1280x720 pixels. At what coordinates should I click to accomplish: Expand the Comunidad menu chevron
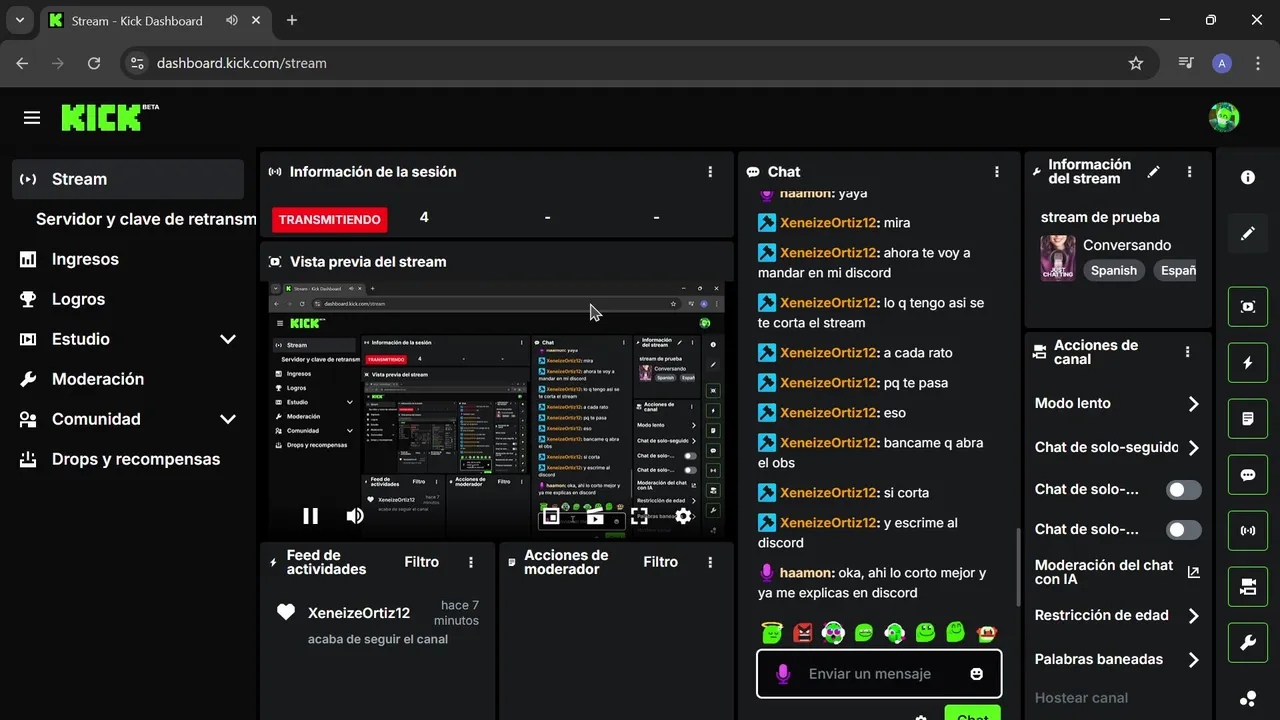point(228,419)
